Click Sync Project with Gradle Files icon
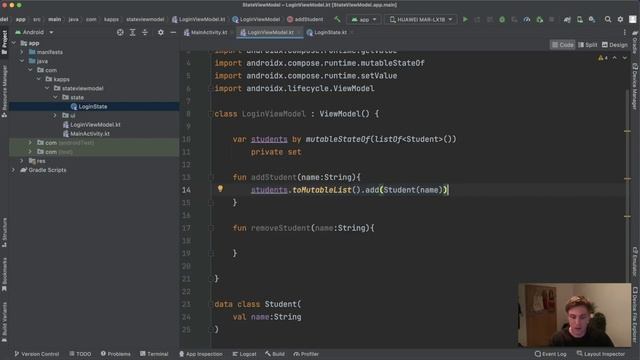The image size is (640, 360). pyautogui.click(x=567, y=19)
